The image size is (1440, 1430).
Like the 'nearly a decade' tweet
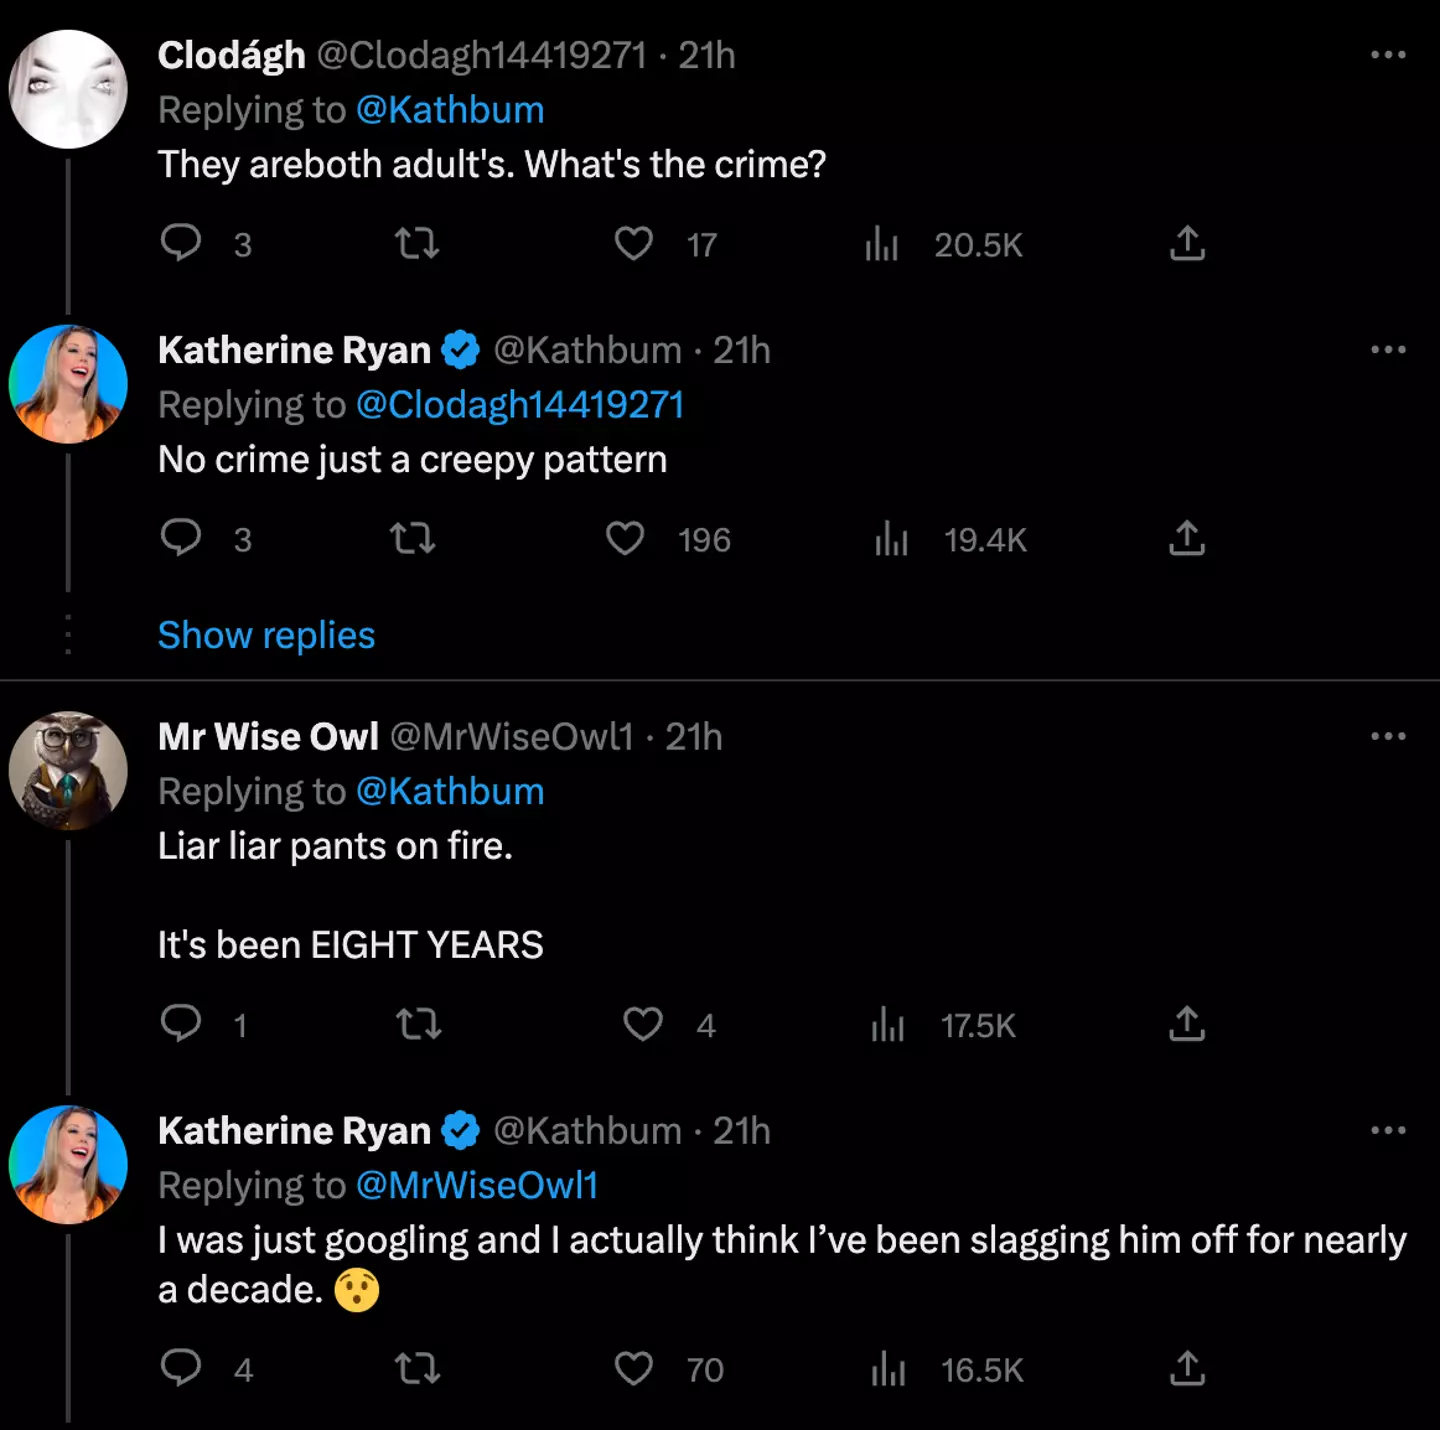click(x=633, y=1368)
